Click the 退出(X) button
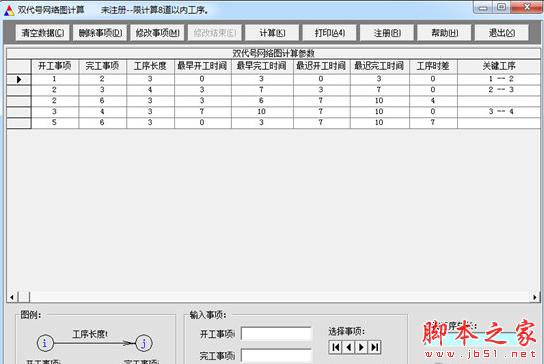This screenshot has width=544, height=364. pos(502,33)
